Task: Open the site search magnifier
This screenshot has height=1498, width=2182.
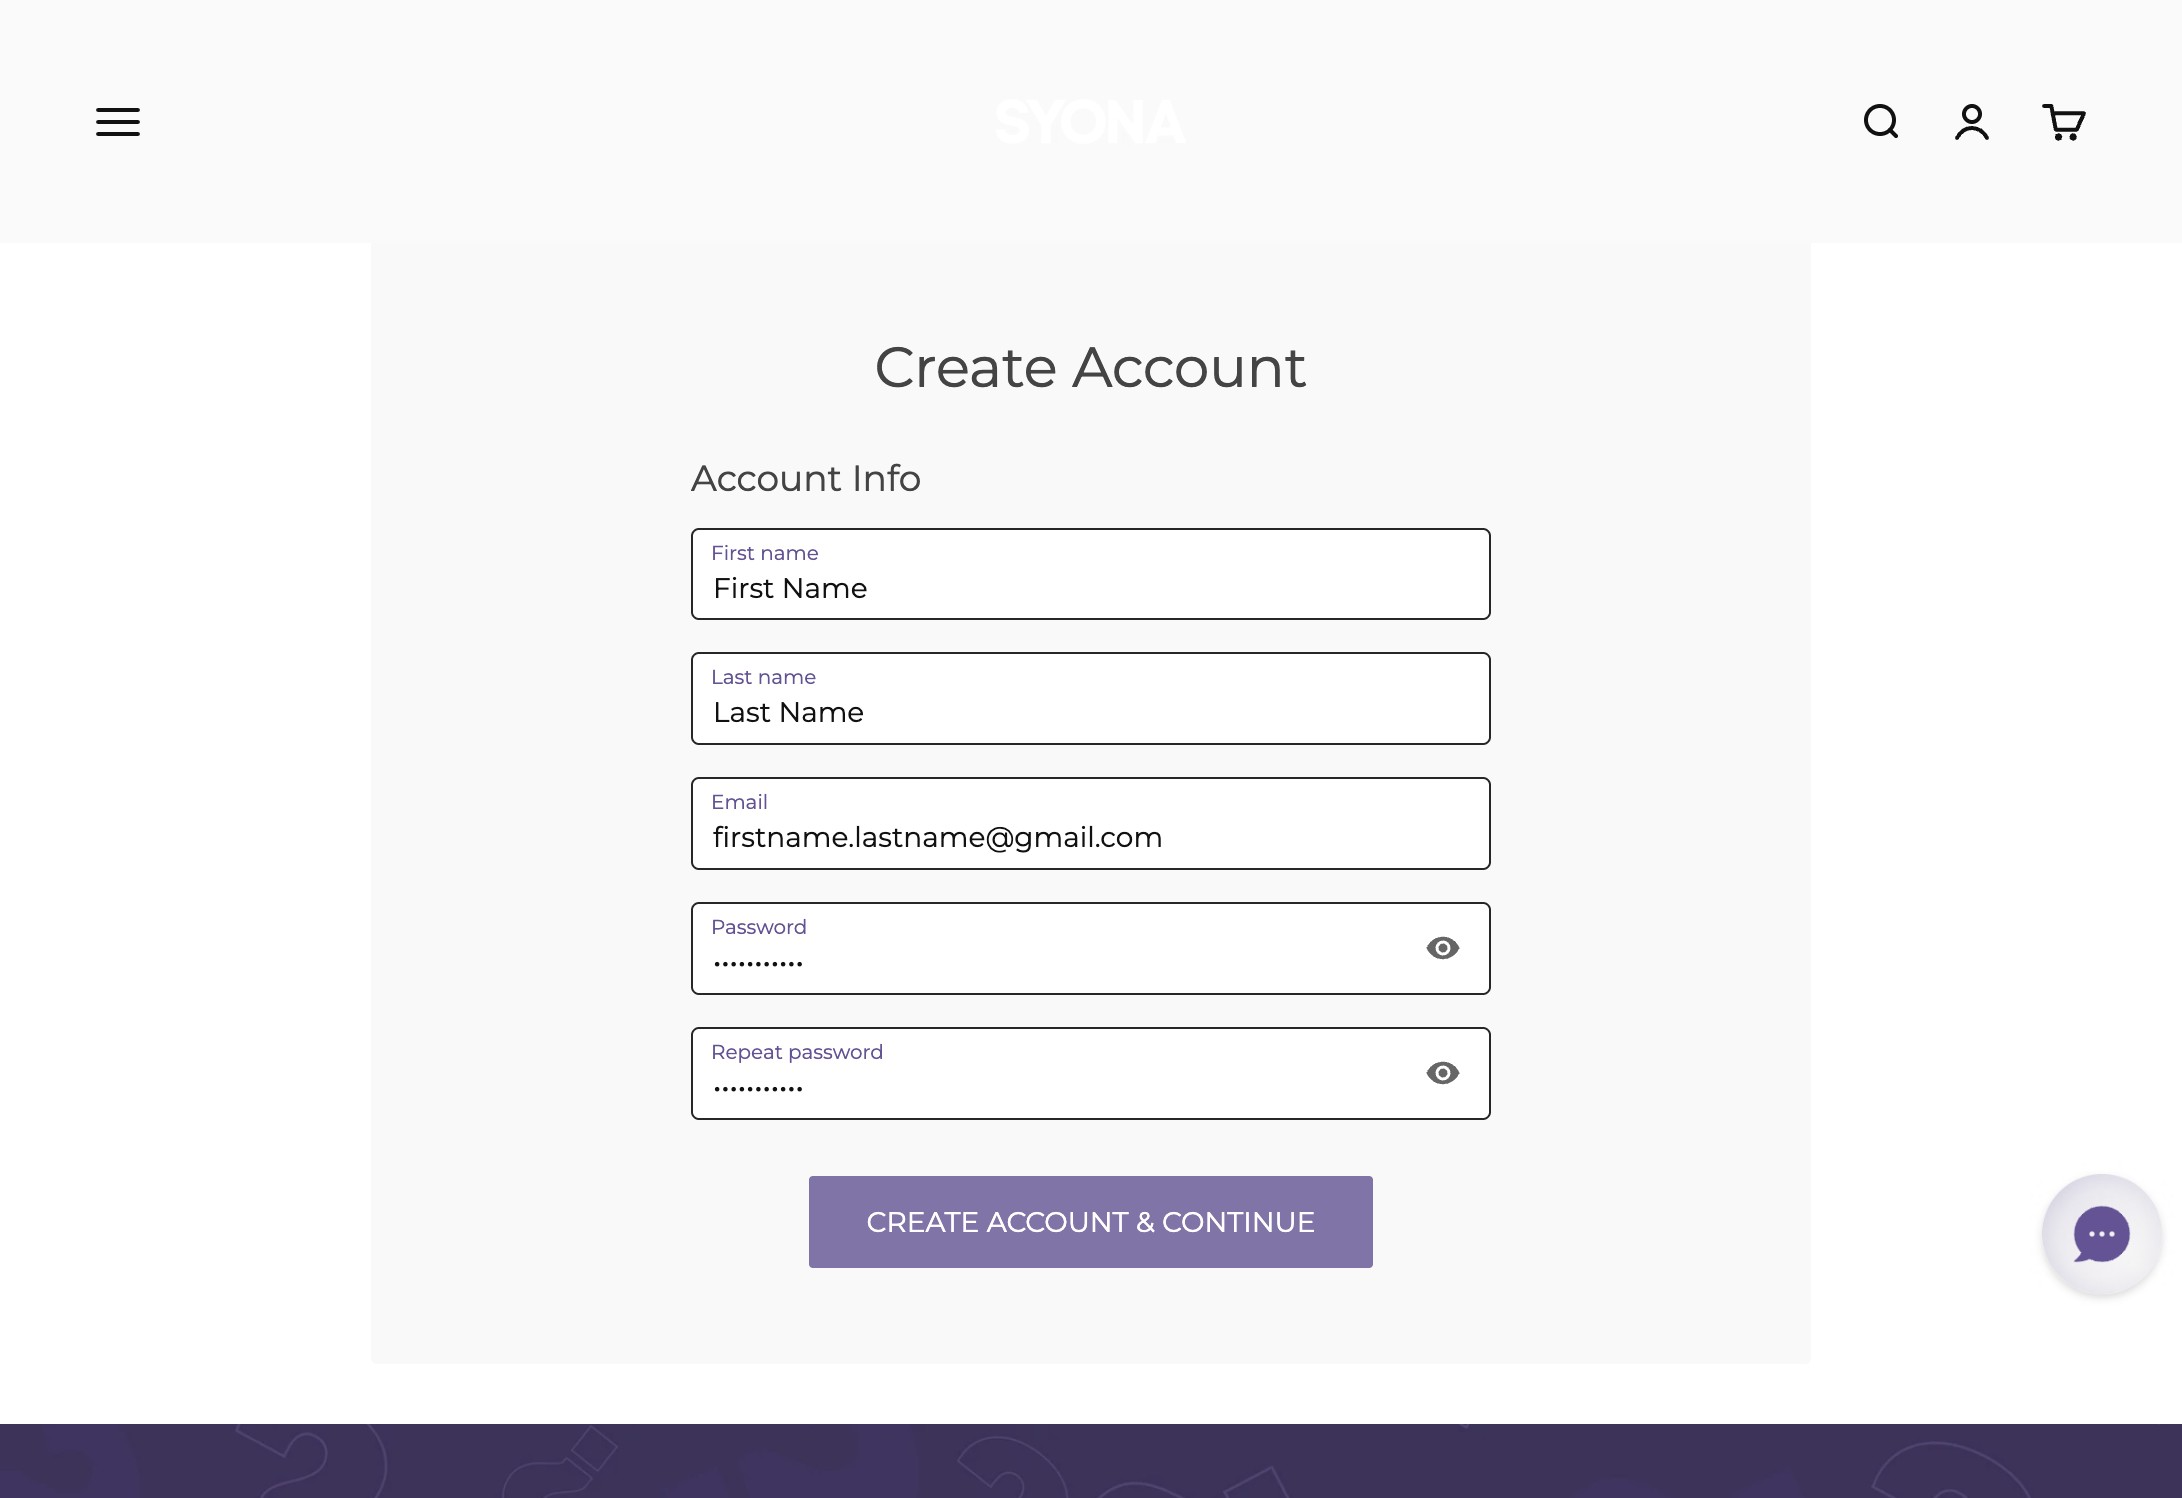Action: pos(1881,122)
